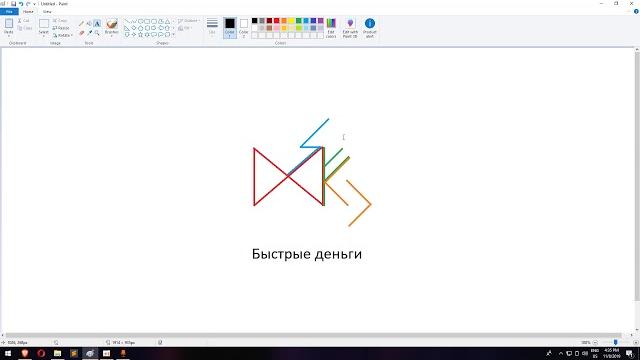Click the Paste clipboard icon

(9, 23)
